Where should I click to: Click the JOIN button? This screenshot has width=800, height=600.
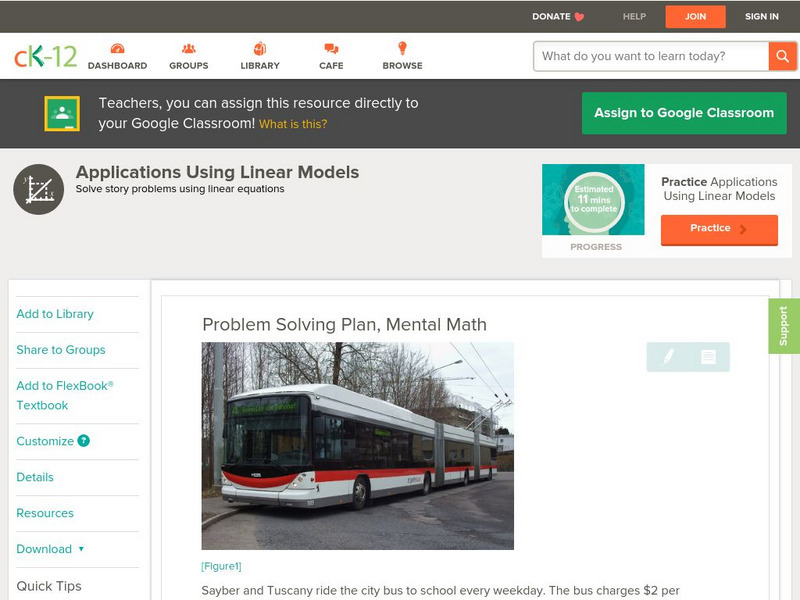695,17
